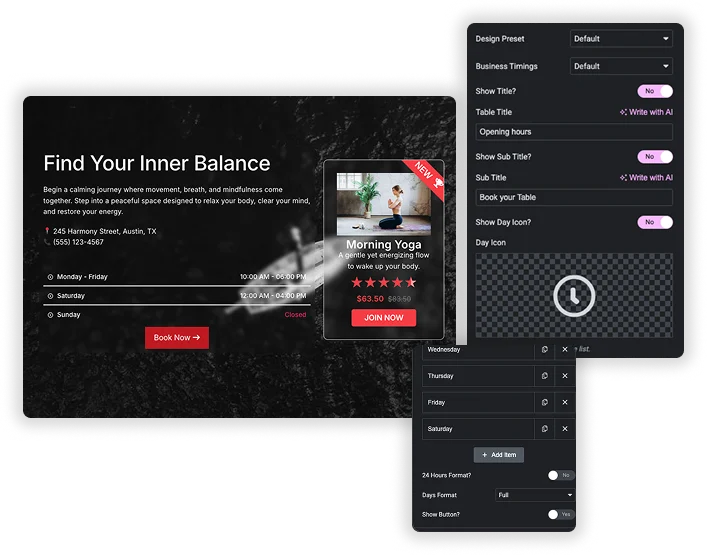Click Write with AI for Sub Title
The height and width of the screenshot is (555, 713).
point(646,177)
